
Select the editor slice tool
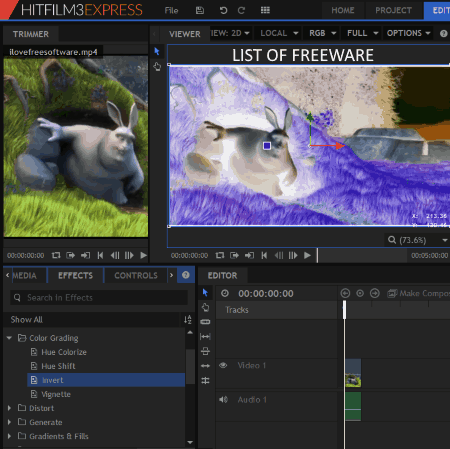tap(205, 322)
